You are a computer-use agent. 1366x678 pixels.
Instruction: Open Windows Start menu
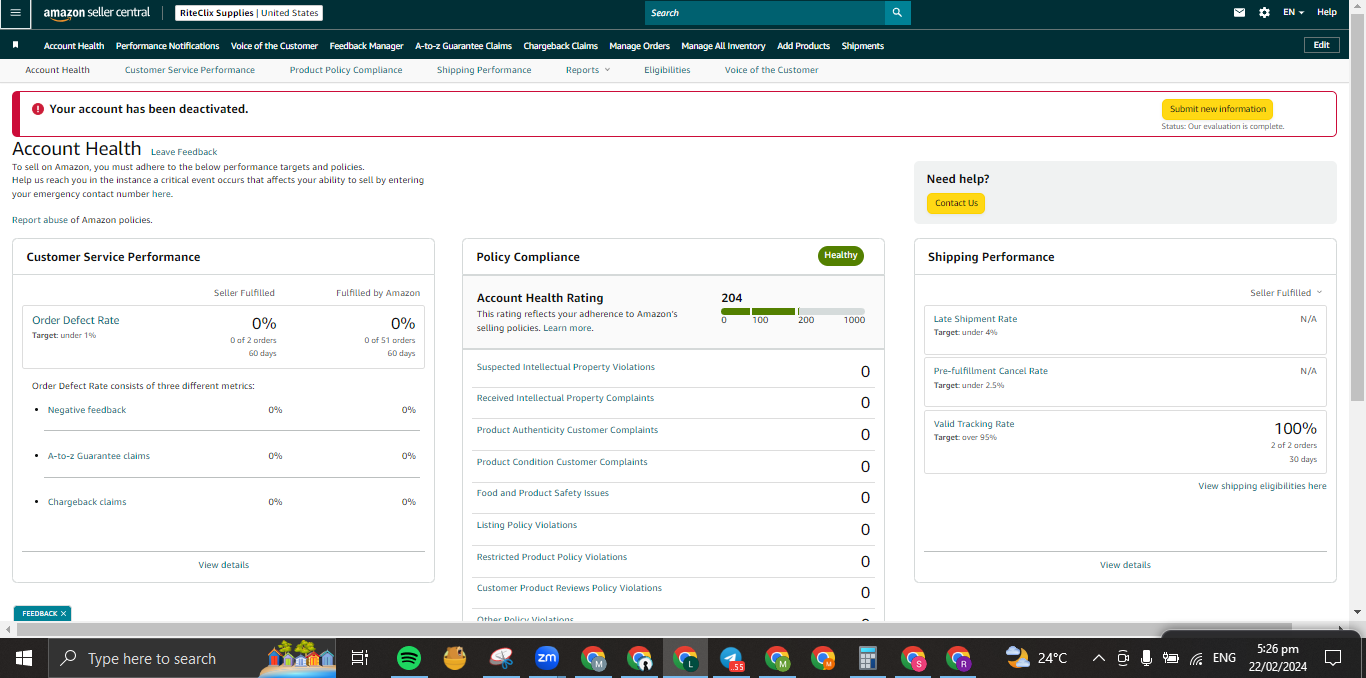pyautogui.click(x=24, y=658)
